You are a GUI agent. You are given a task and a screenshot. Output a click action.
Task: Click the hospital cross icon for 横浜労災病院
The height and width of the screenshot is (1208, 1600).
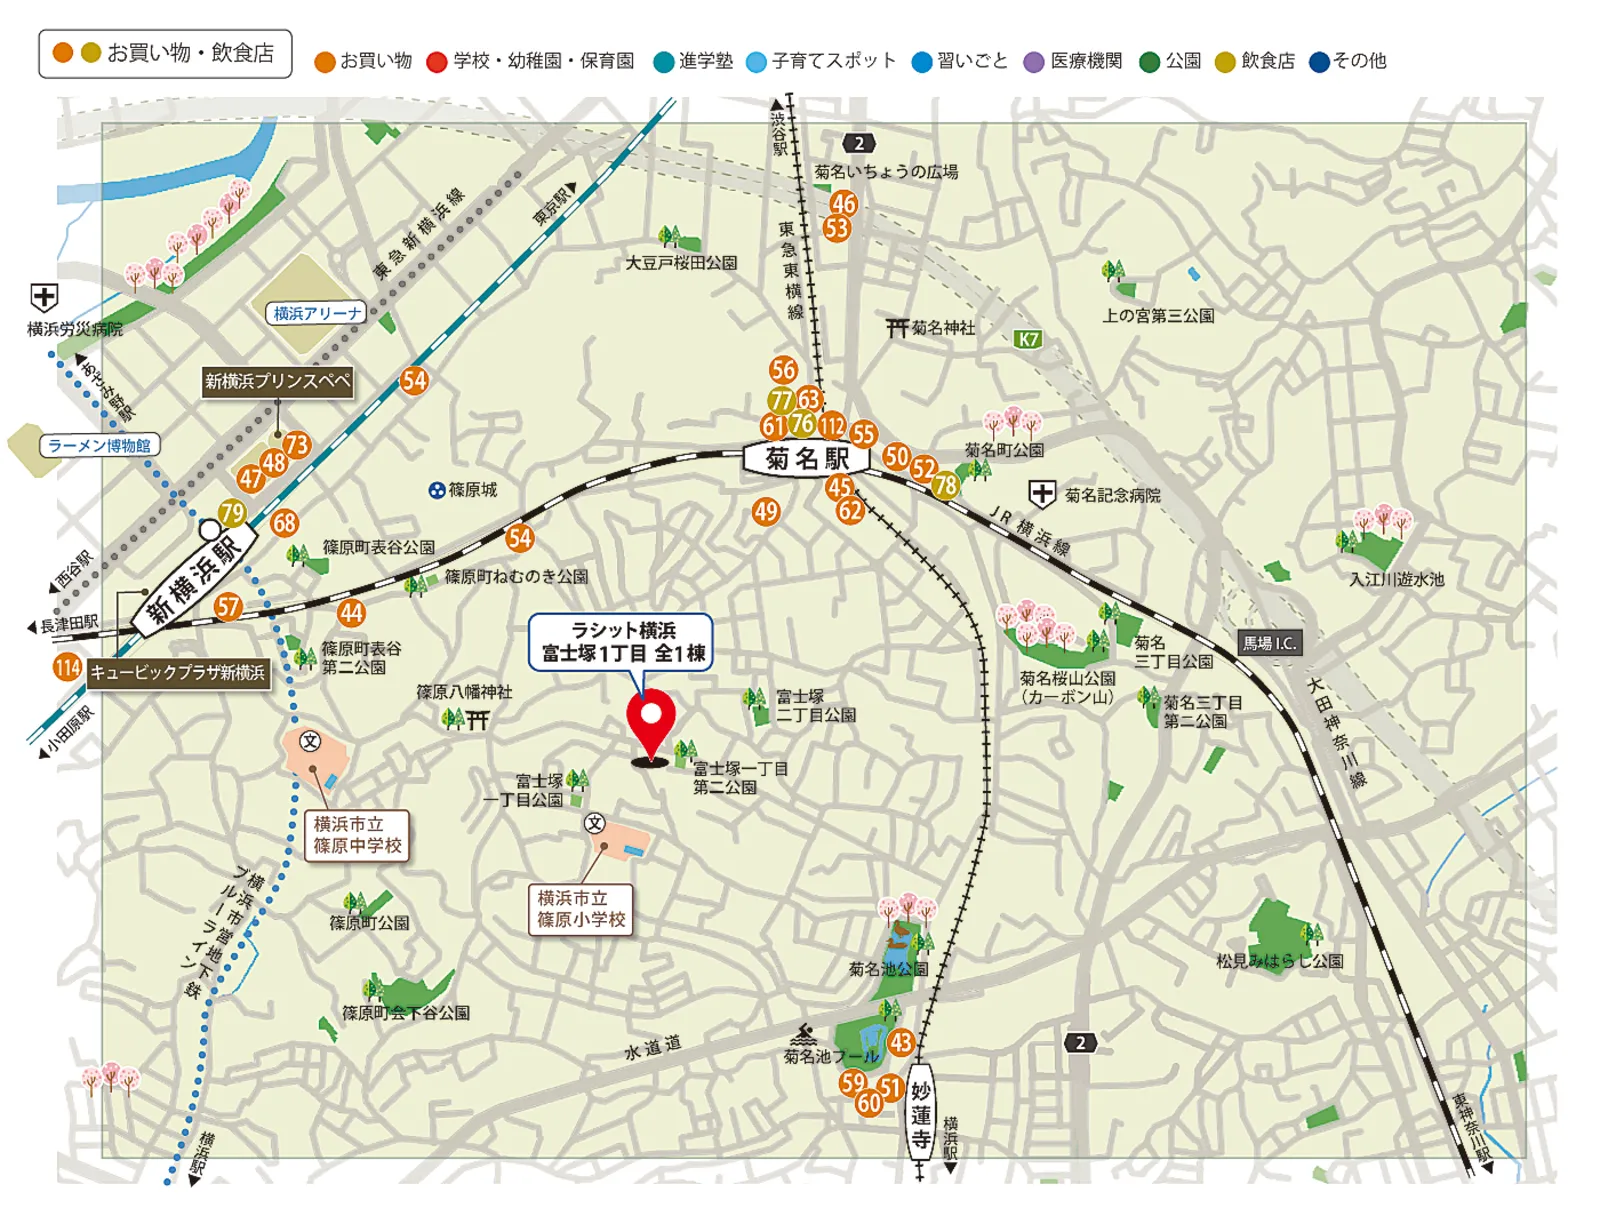click(x=44, y=297)
